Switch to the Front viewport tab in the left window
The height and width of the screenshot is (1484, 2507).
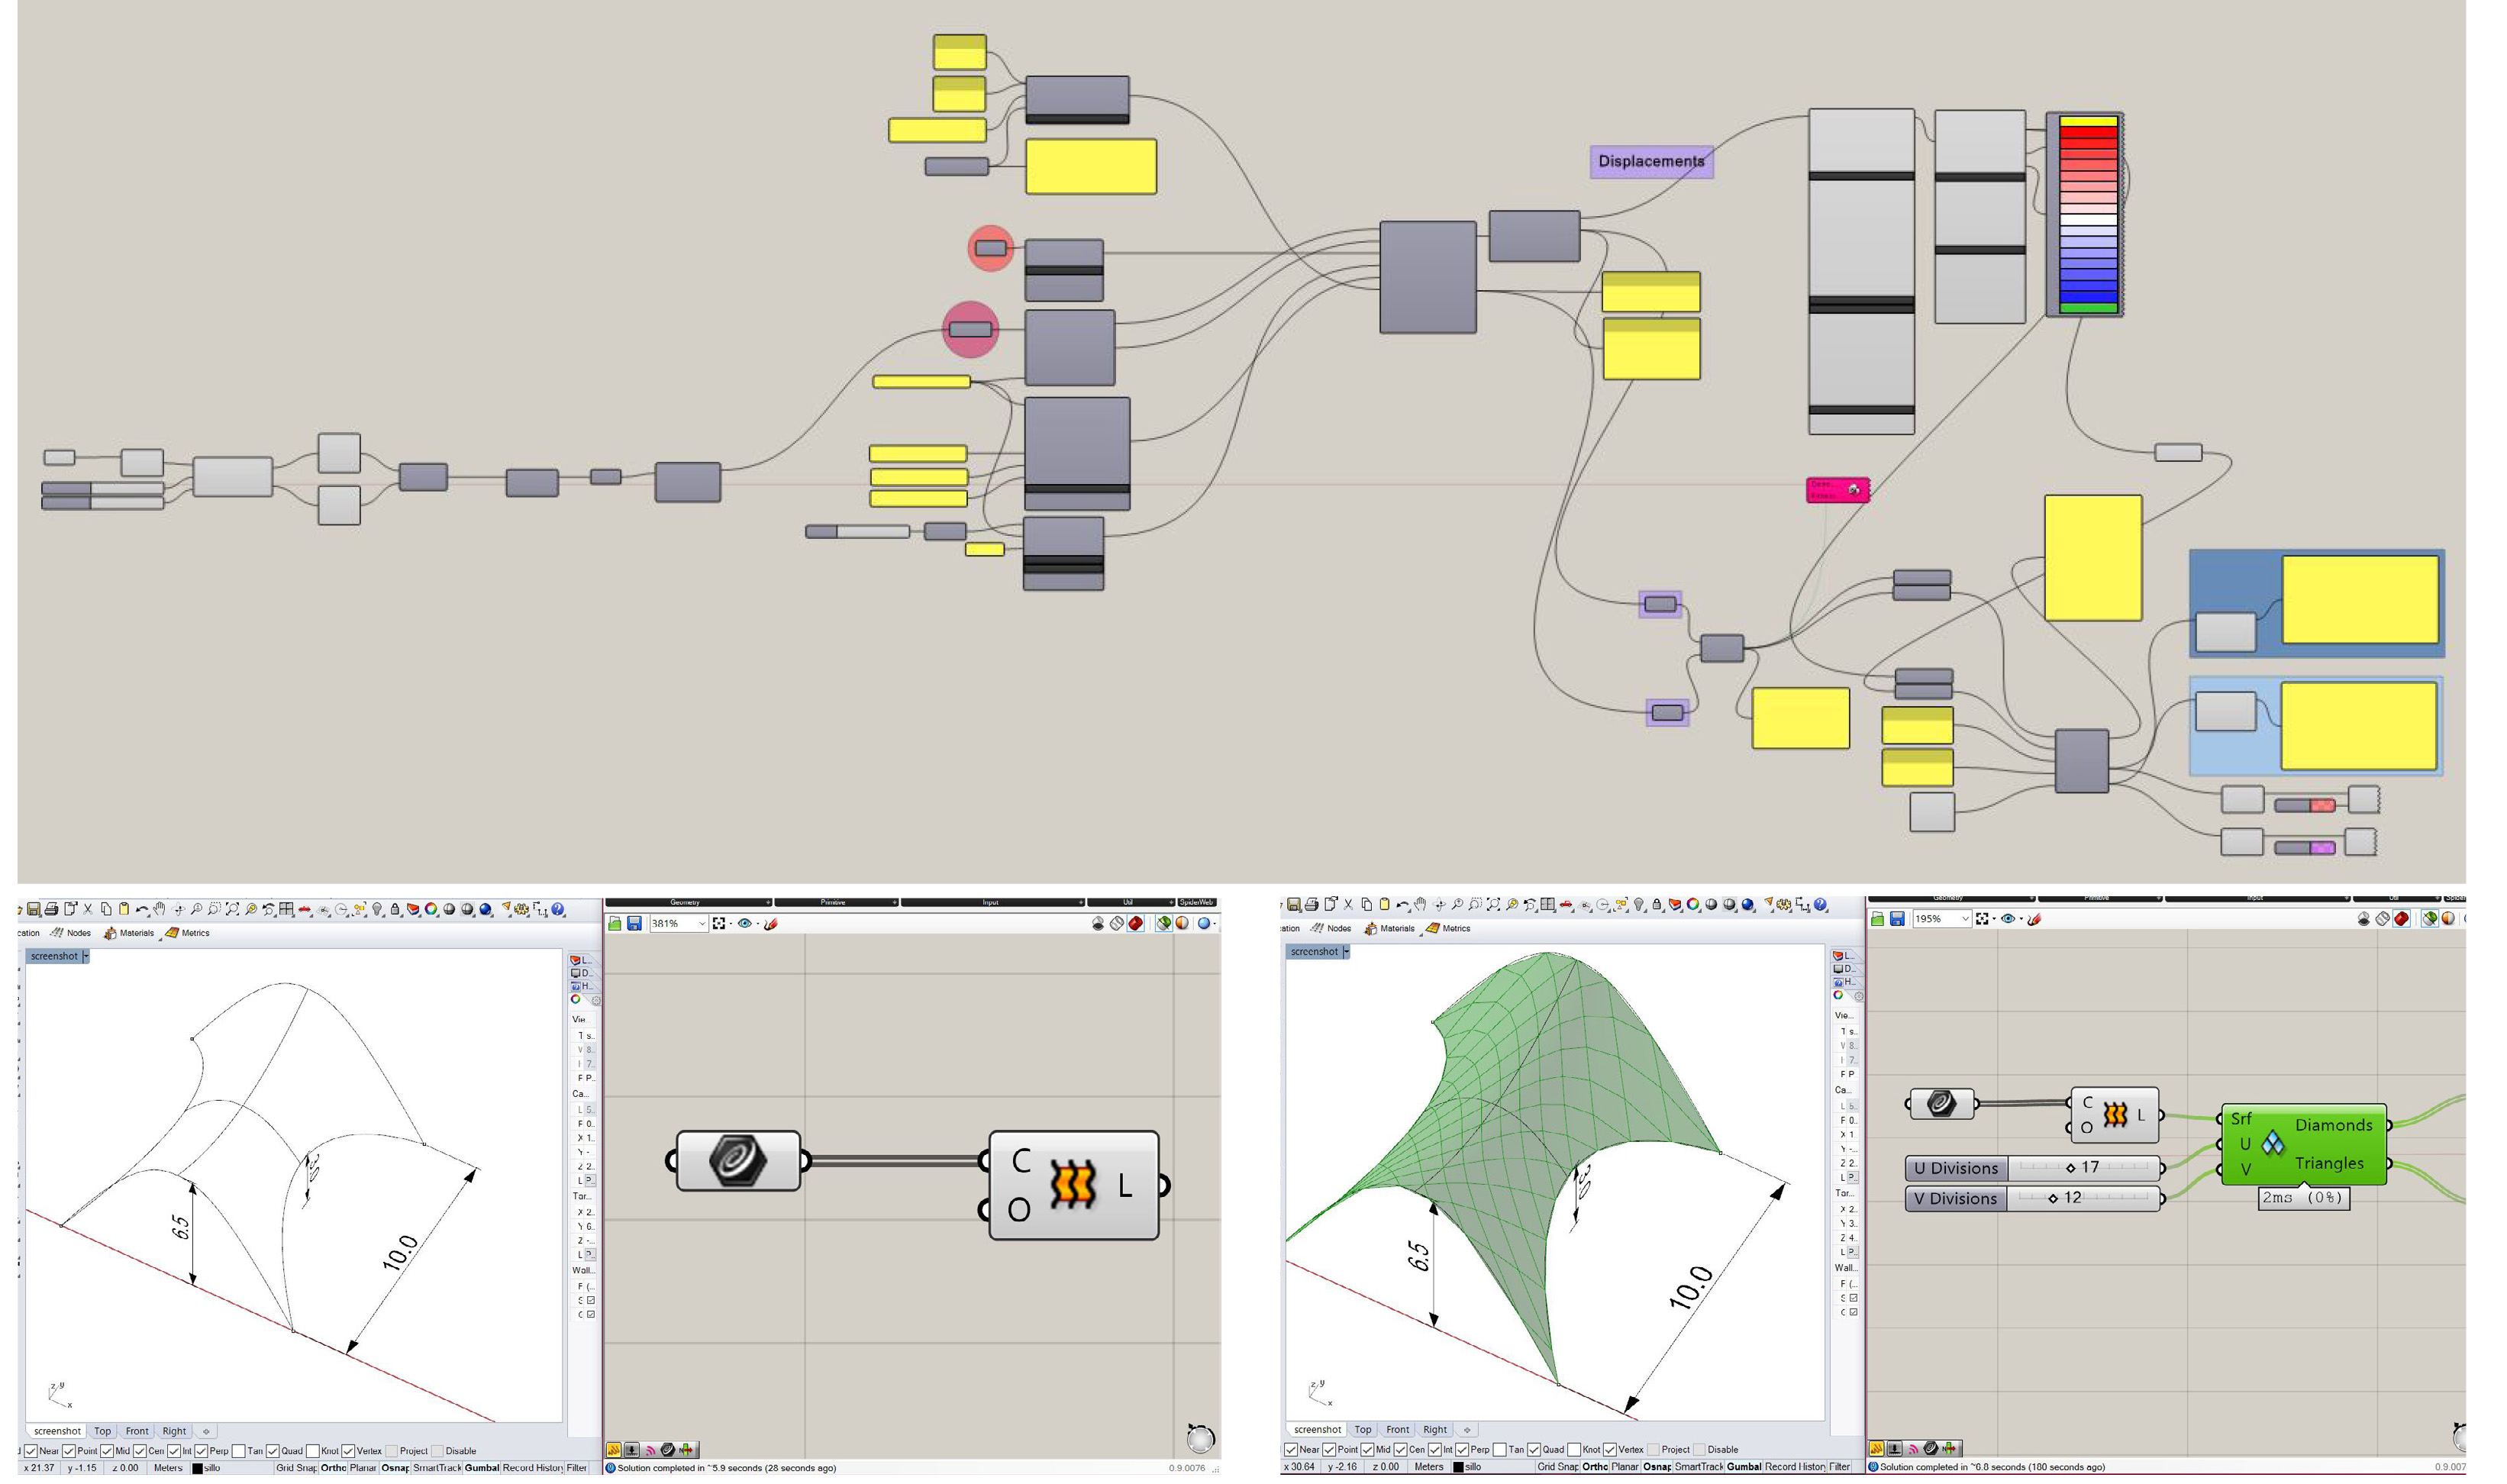(x=137, y=1432)
